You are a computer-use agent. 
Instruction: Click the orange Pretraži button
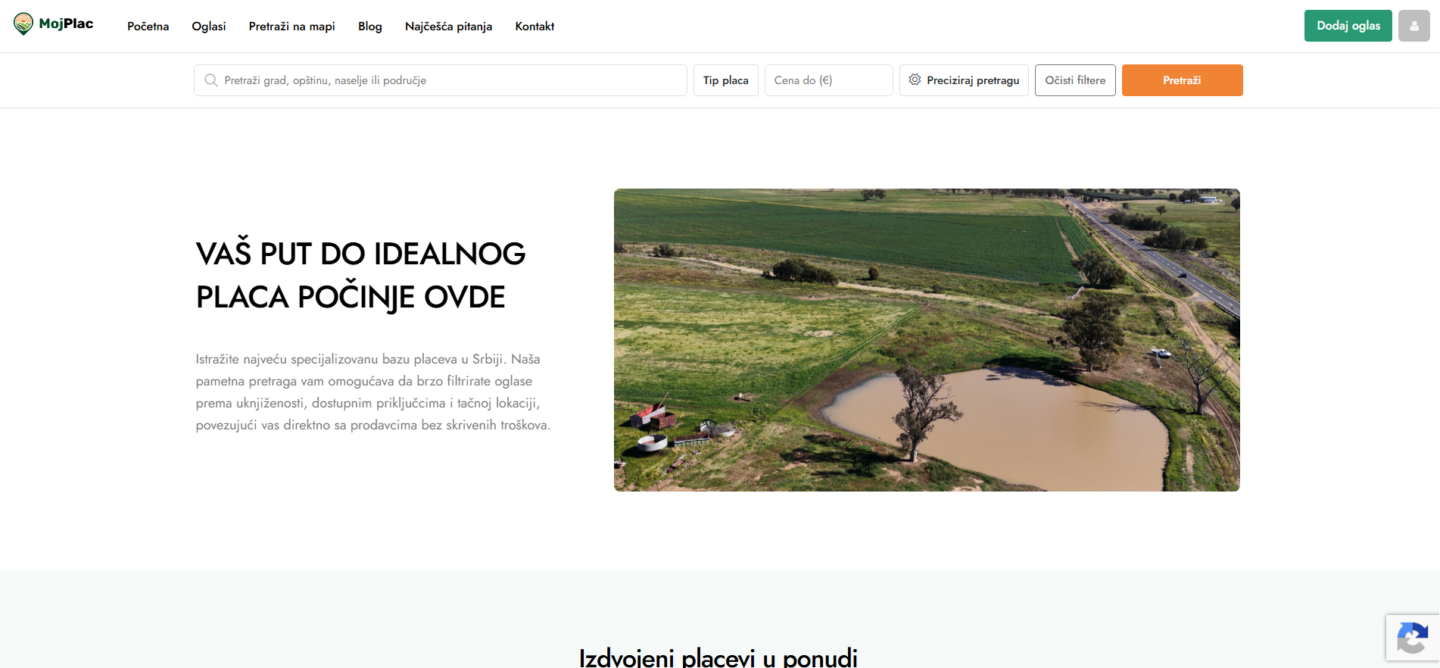pos(1182,80)
